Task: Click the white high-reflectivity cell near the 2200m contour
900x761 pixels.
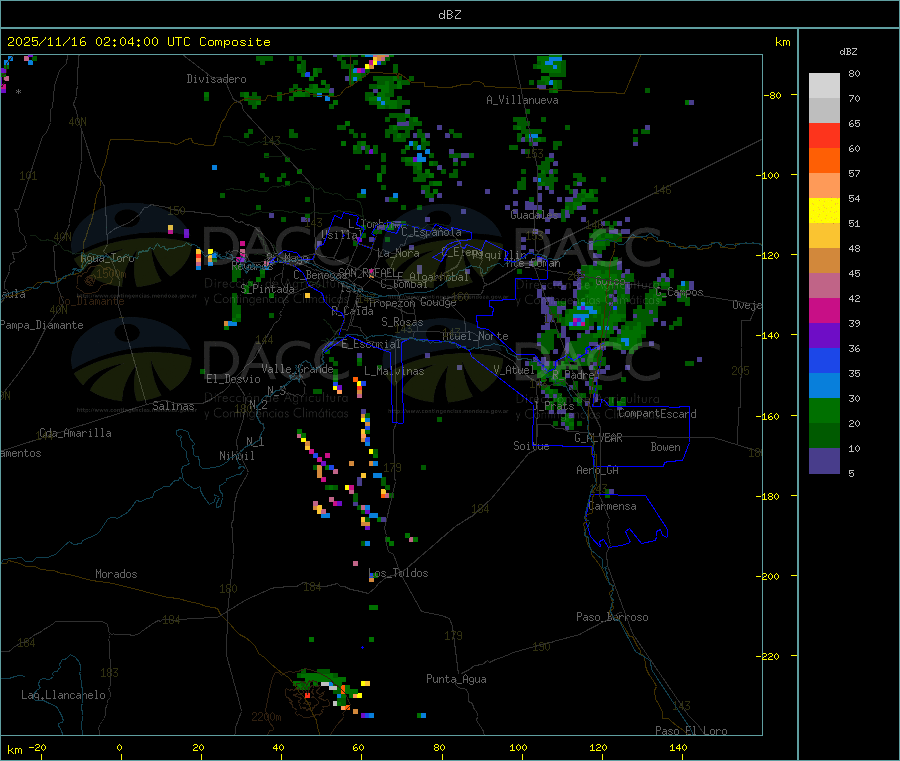Action: pyautogui.click(x=329, y=685)
